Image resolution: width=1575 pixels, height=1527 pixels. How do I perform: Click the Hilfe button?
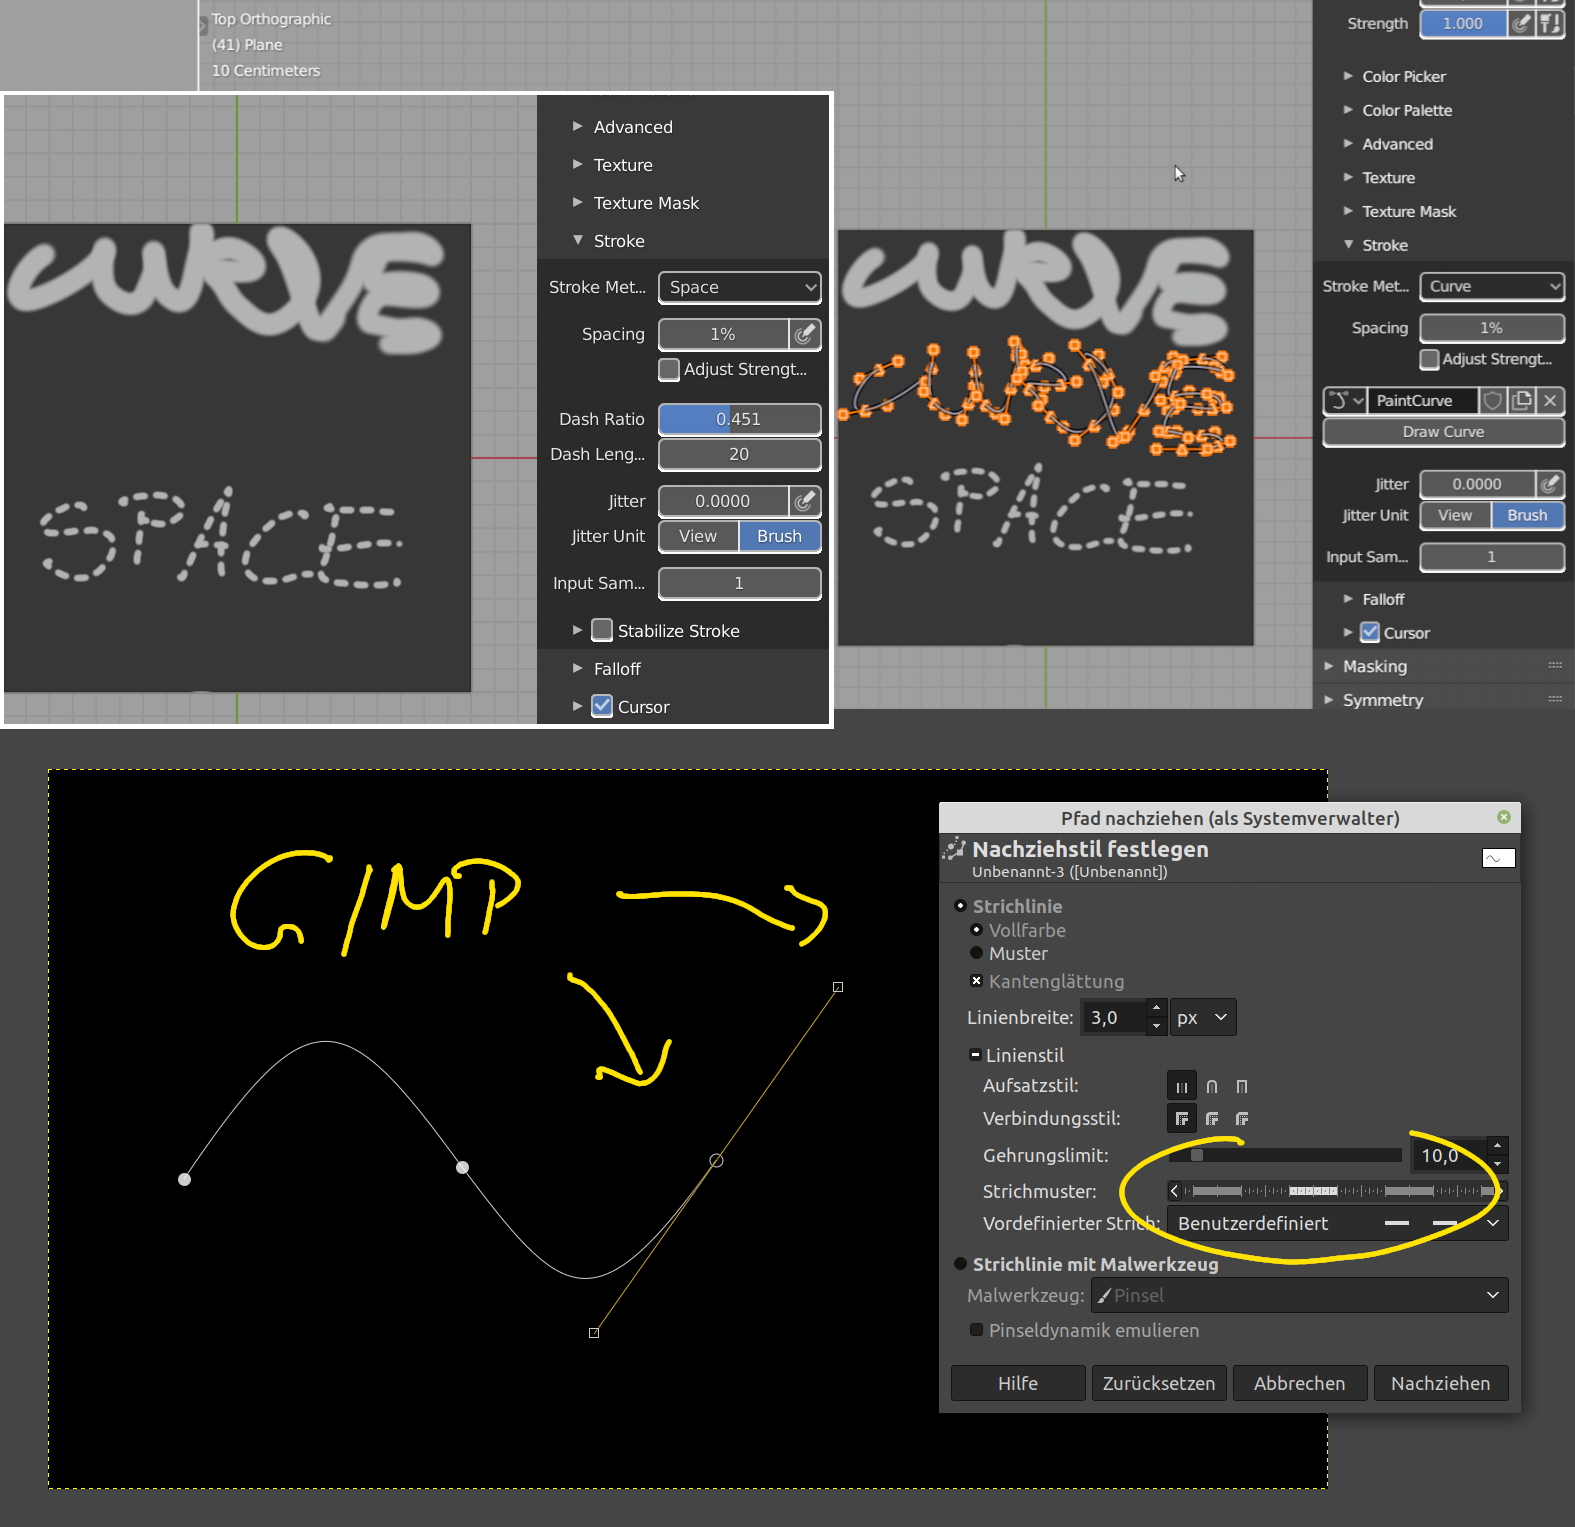(x=1018, y=1383)
